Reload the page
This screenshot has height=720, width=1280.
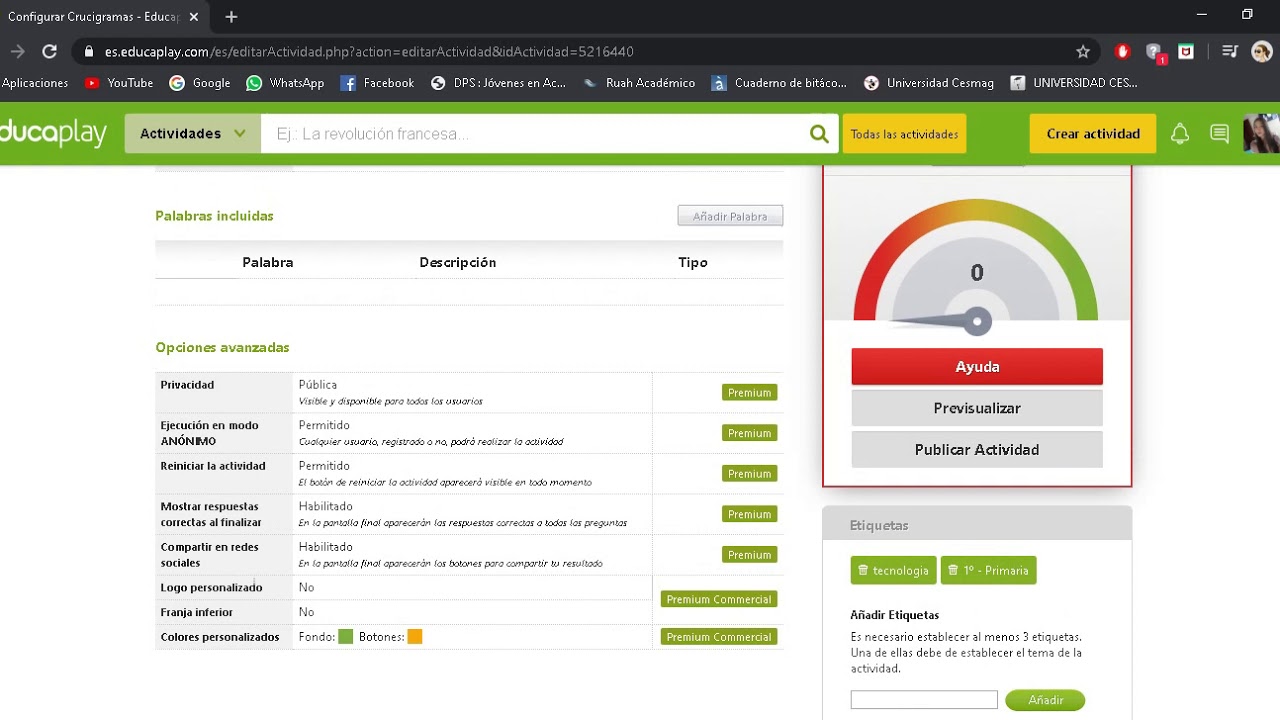tap(49, 52)
